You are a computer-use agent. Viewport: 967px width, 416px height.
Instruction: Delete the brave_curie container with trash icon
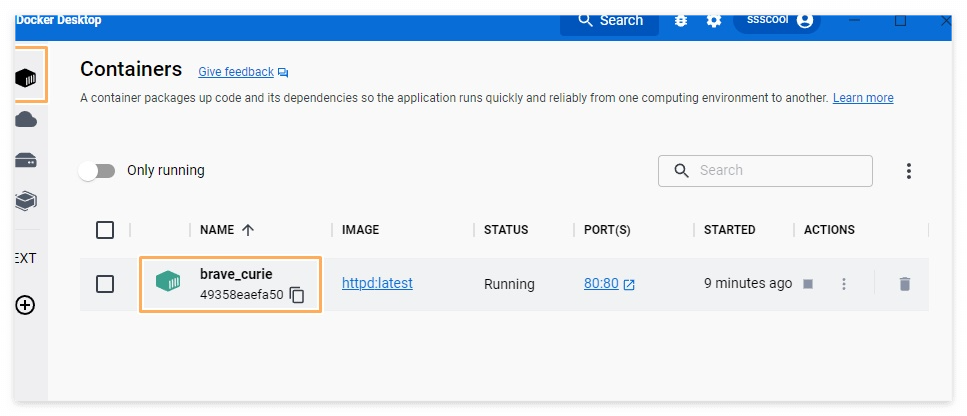905,284
